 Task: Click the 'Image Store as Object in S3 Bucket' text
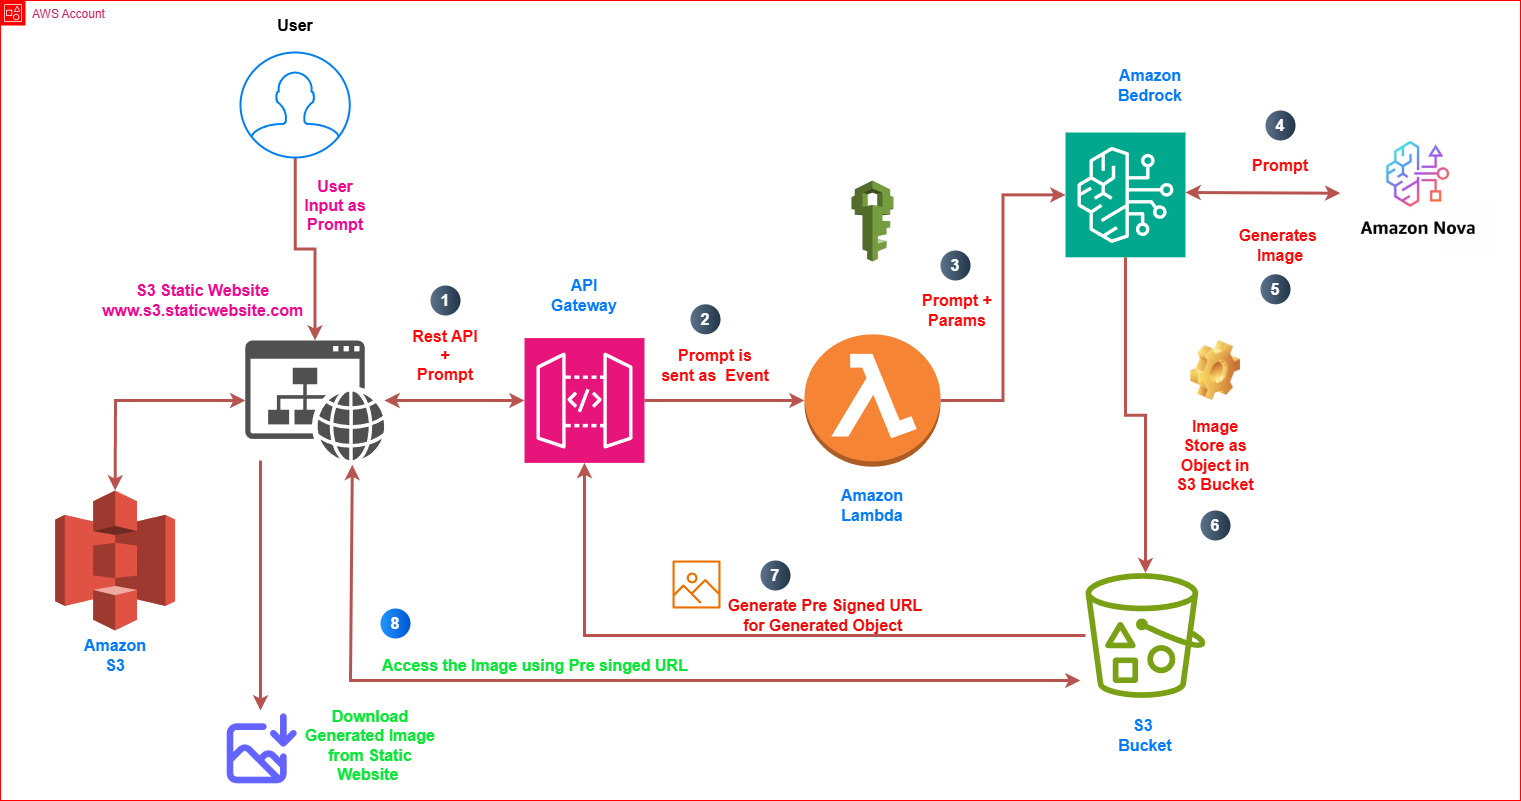[x=1215, y=455]
